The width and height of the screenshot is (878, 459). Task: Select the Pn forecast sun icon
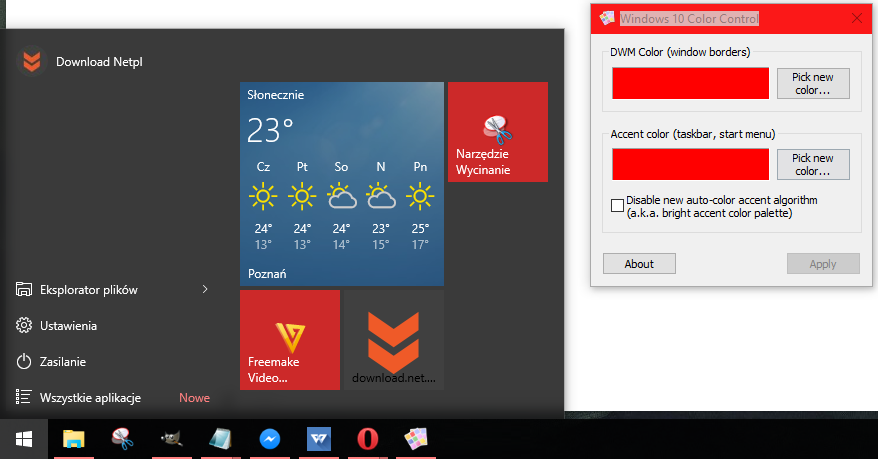pyautogui.click(x=420, y=197)
